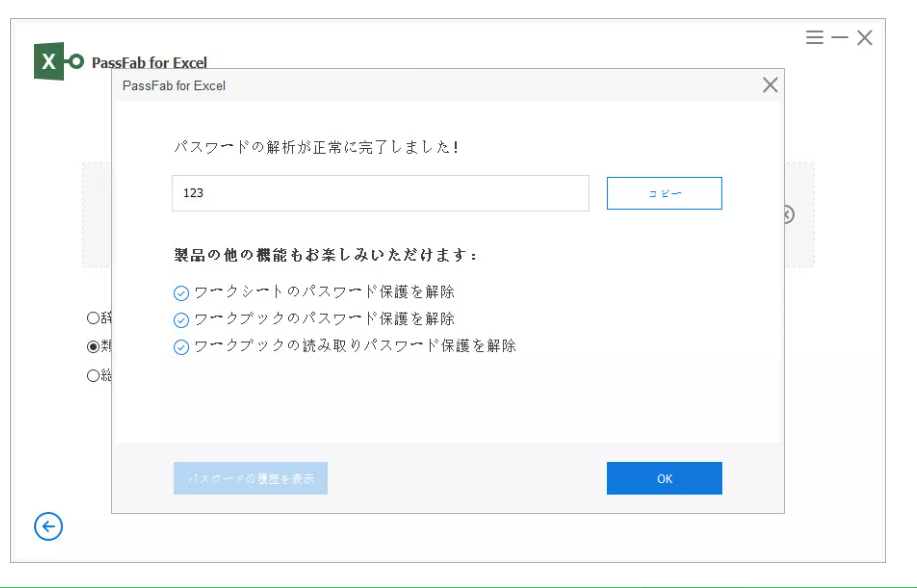Click the message パスワードの解析が正常に完了しました!

[316, 146]
